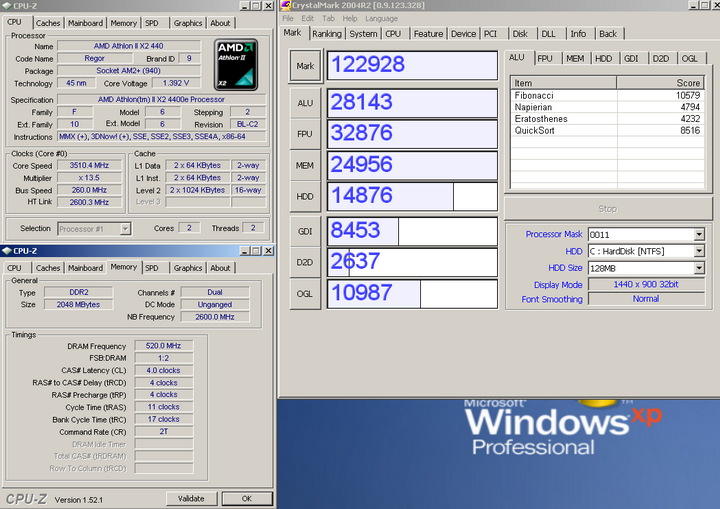Select the D2D score detail tab
The image size is (720, 509).
(x=660, y=58)
